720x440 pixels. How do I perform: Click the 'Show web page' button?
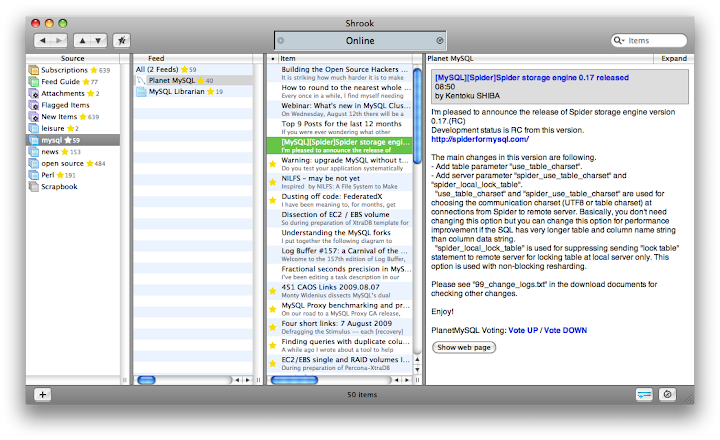(464, 347)
